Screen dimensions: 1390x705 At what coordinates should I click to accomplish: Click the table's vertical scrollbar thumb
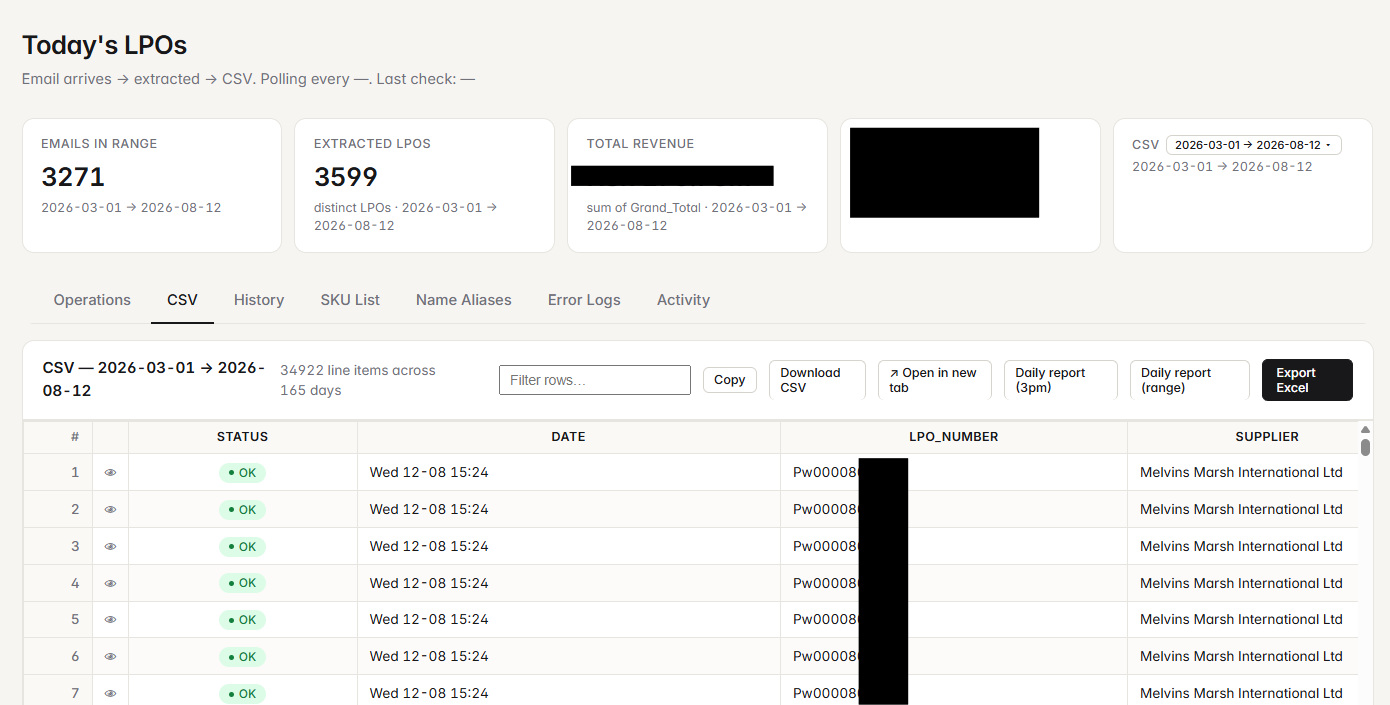pos(1365,447)
